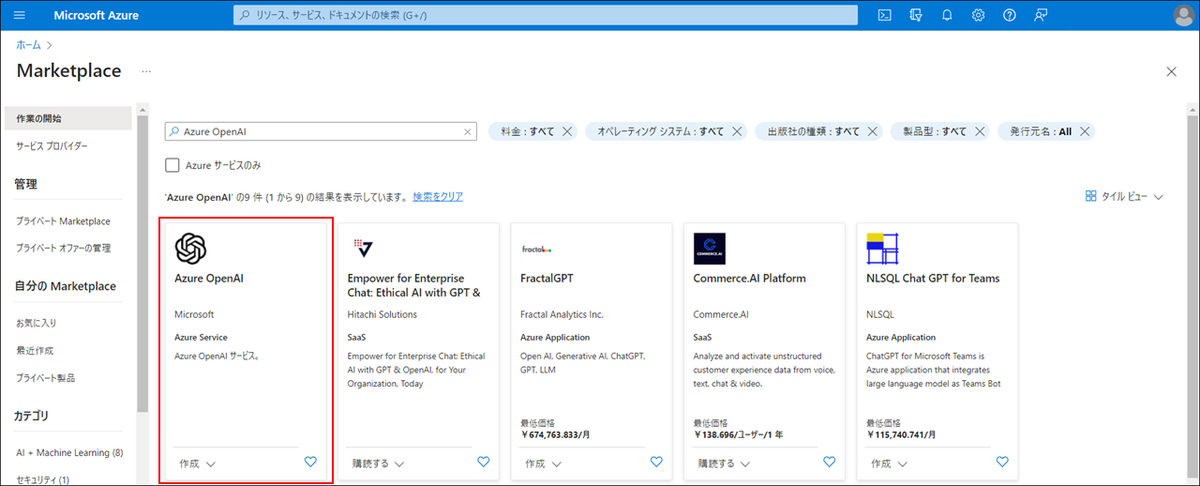Remove the 発行元名 filter

pyautogui.click(x=1085, y=131)
